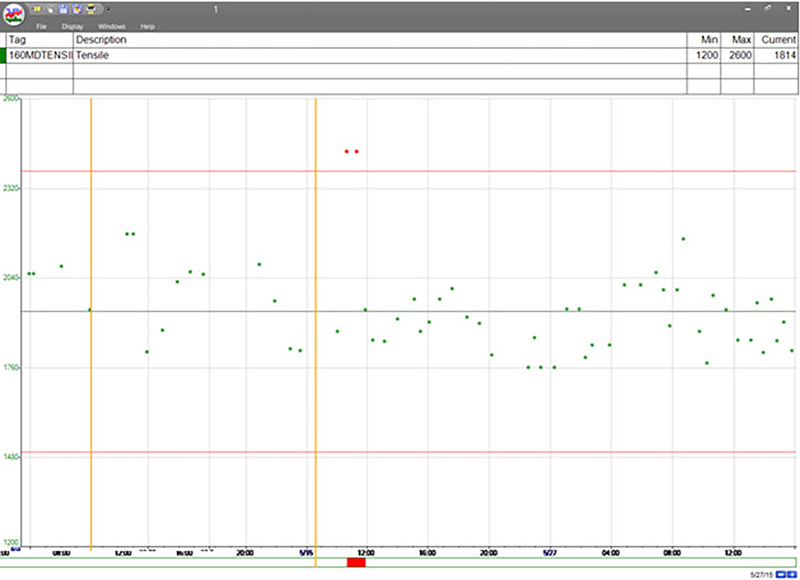
Task: Click the Max column header
Action: [737, 40]
